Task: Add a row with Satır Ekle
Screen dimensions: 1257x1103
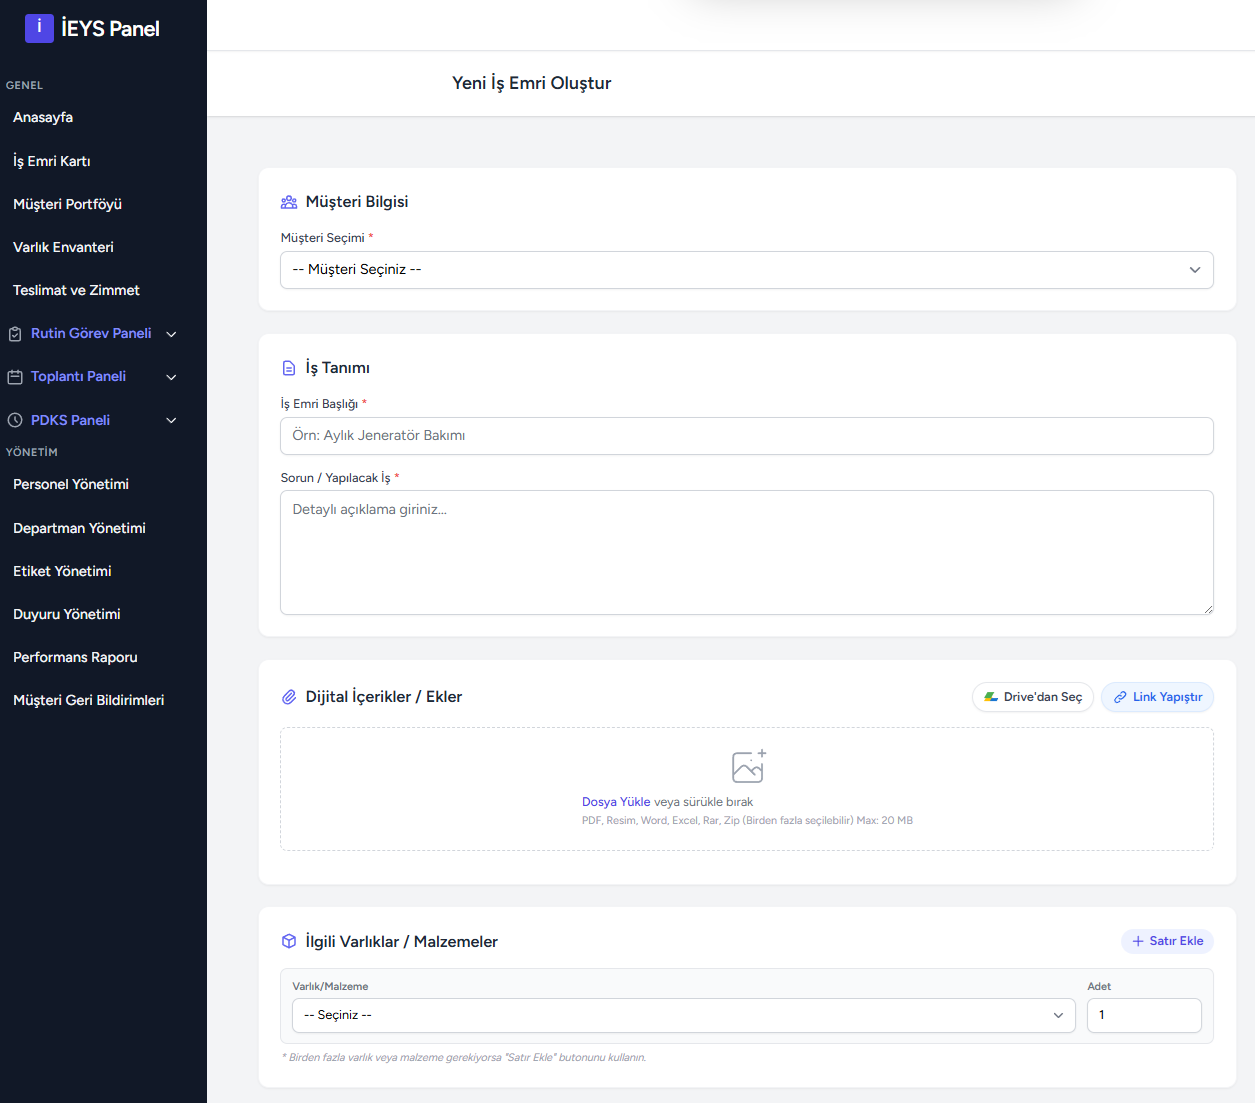Action: tap(1167, 941)
